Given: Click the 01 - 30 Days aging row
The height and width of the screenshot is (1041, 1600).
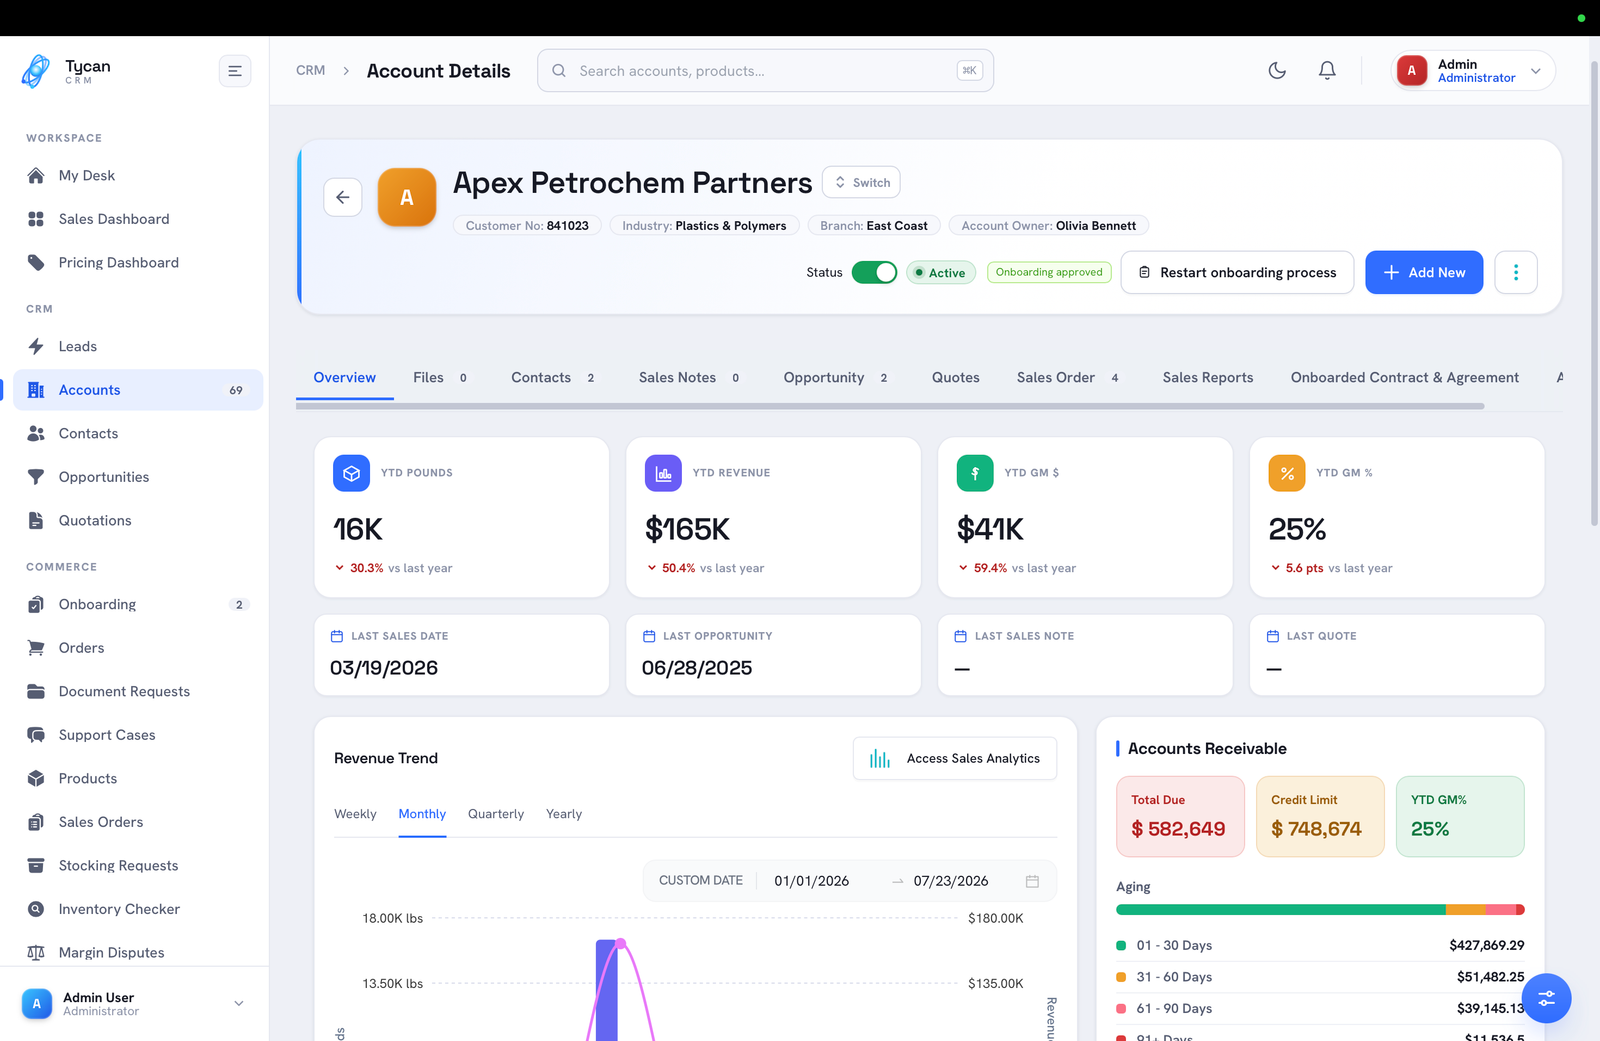Looking at the screenshot, I should tap(1320, 945).
